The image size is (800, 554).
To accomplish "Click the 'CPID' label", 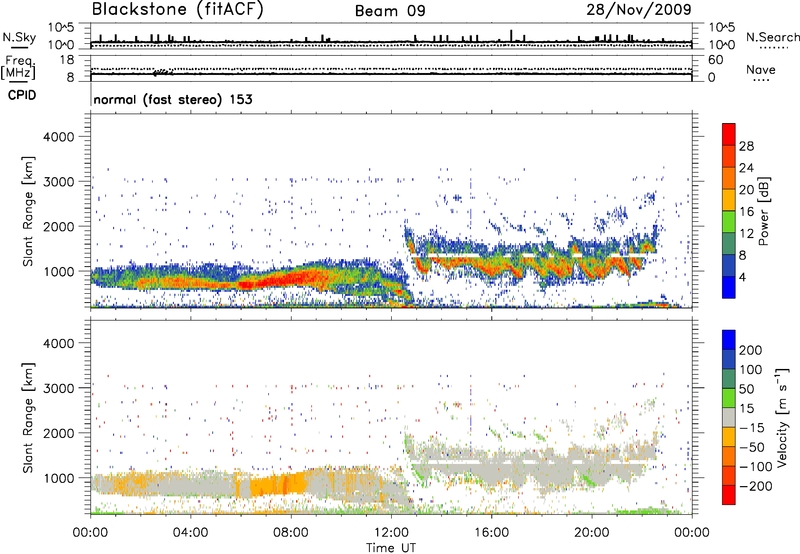I will tap(22, 95).
